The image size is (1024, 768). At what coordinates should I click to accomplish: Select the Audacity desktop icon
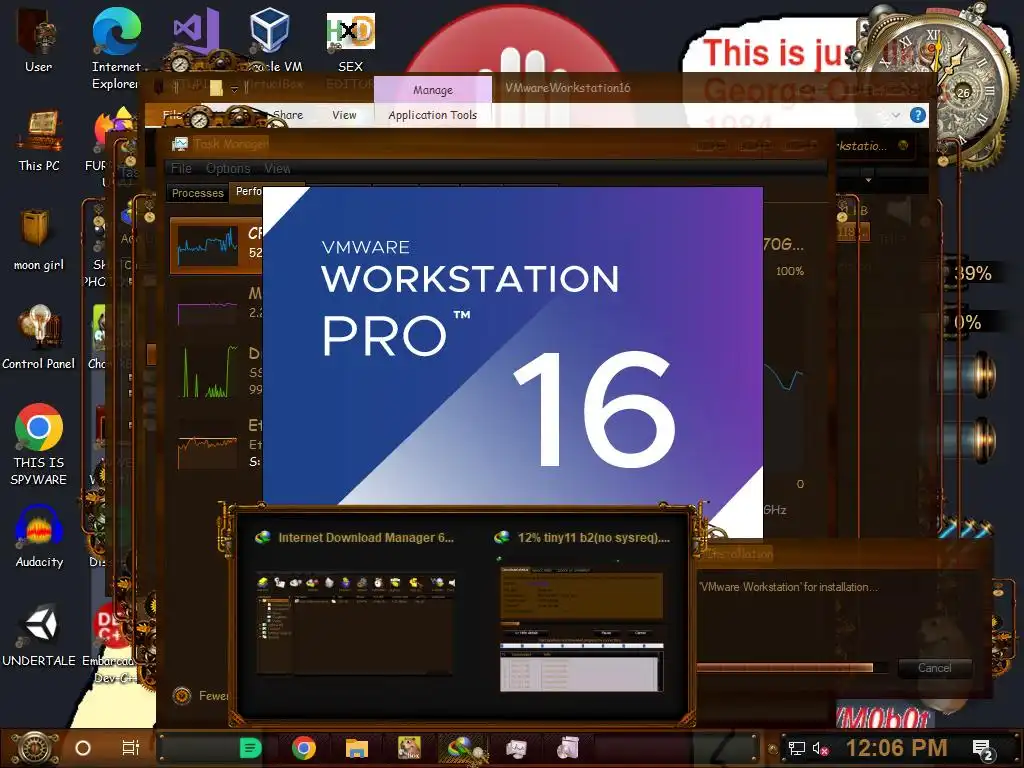click(x=39, y=536)
